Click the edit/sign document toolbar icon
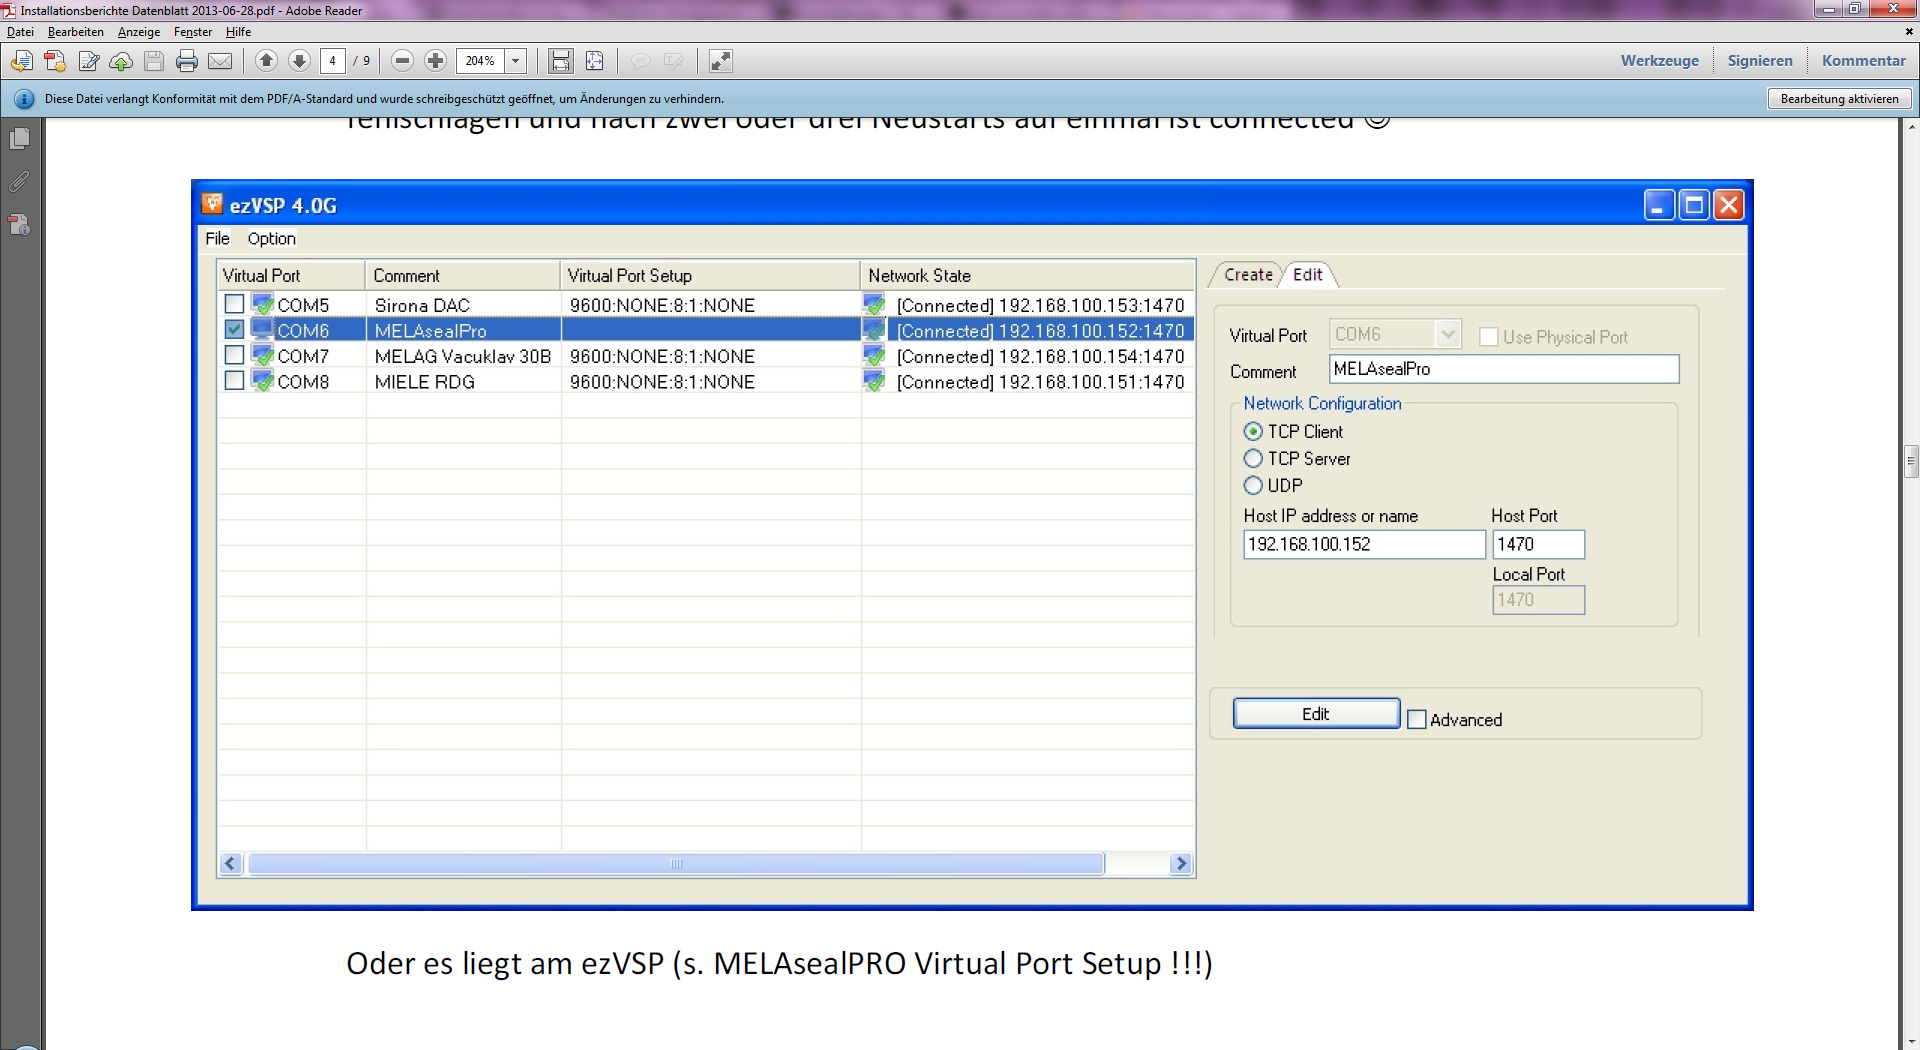Image resolution: width=1920 pixels, height=1050 pixels. pos(88,61)
